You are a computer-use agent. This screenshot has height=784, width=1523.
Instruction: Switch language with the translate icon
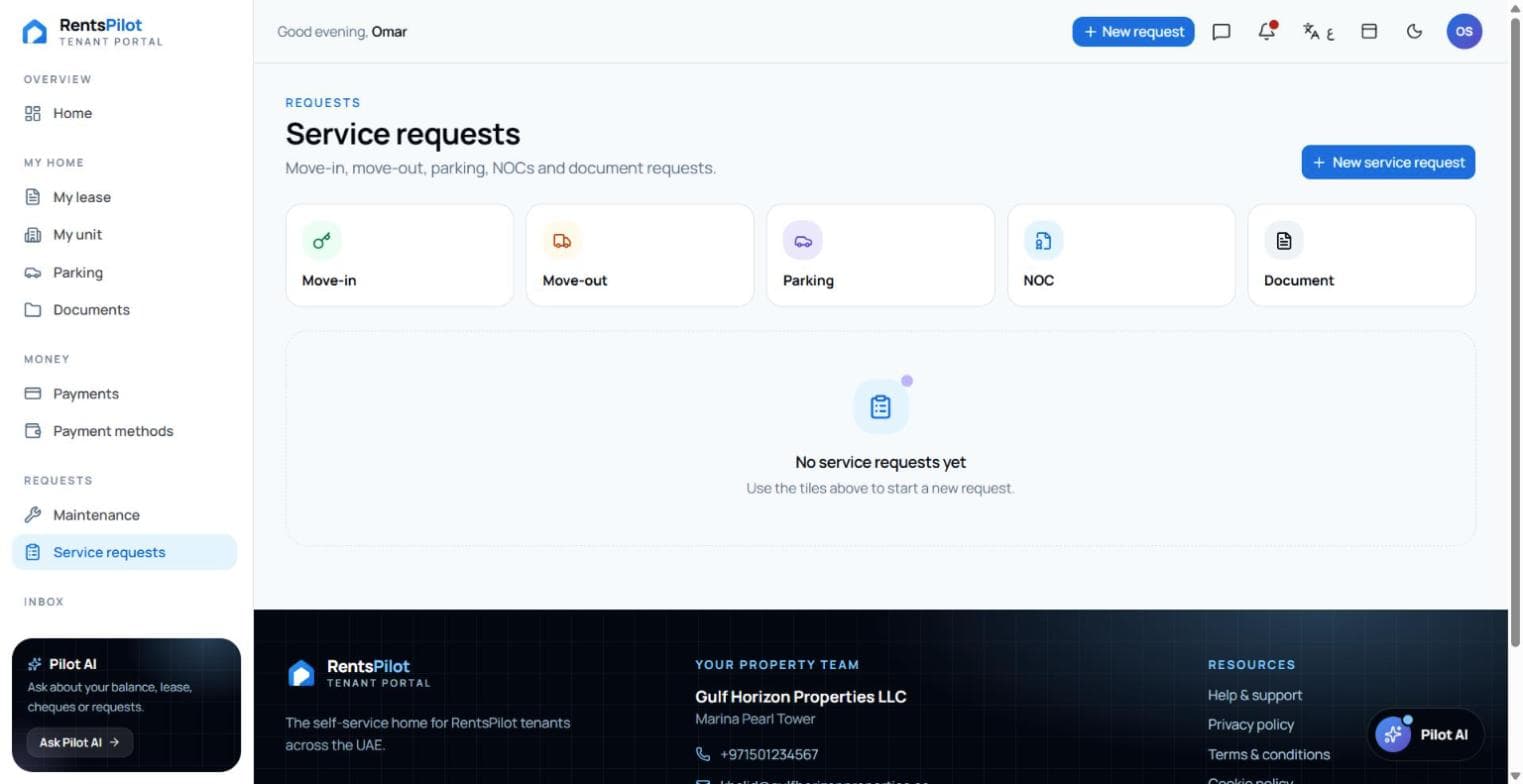pos(1318,31)
